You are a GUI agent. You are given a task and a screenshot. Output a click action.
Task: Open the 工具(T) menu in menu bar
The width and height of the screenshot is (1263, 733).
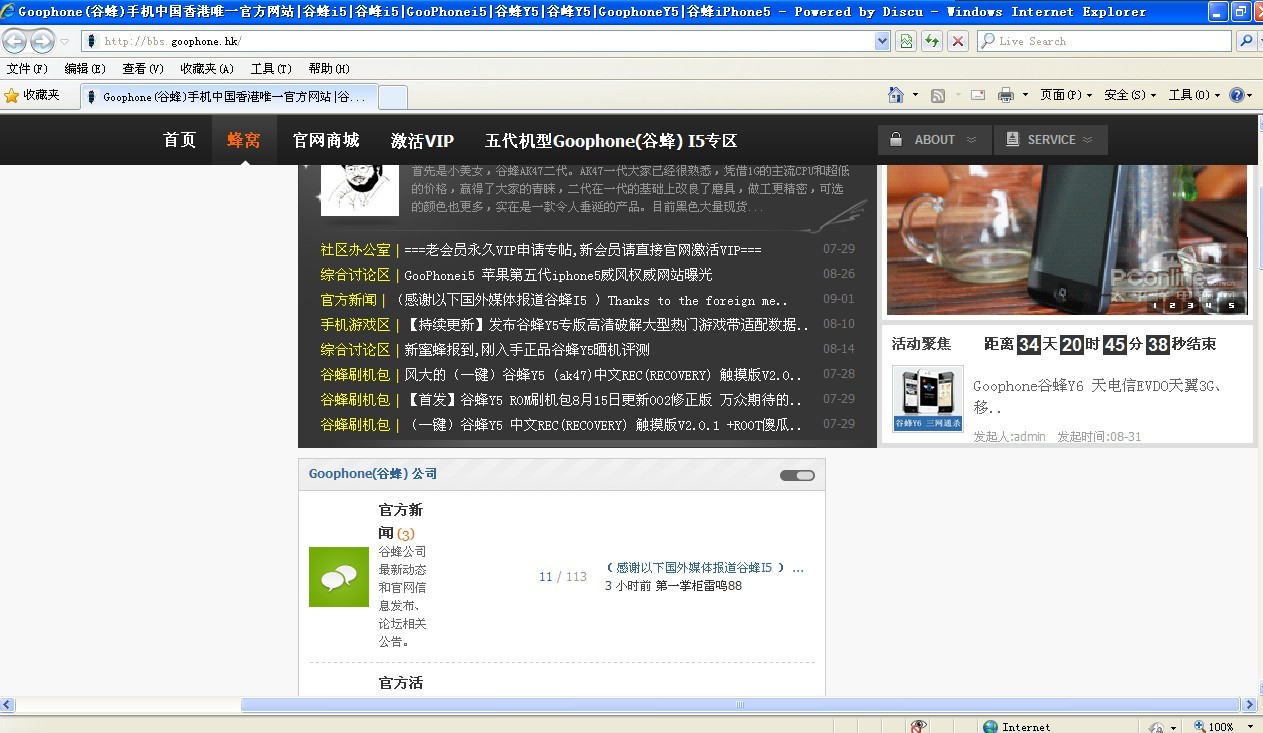point(271,69)
